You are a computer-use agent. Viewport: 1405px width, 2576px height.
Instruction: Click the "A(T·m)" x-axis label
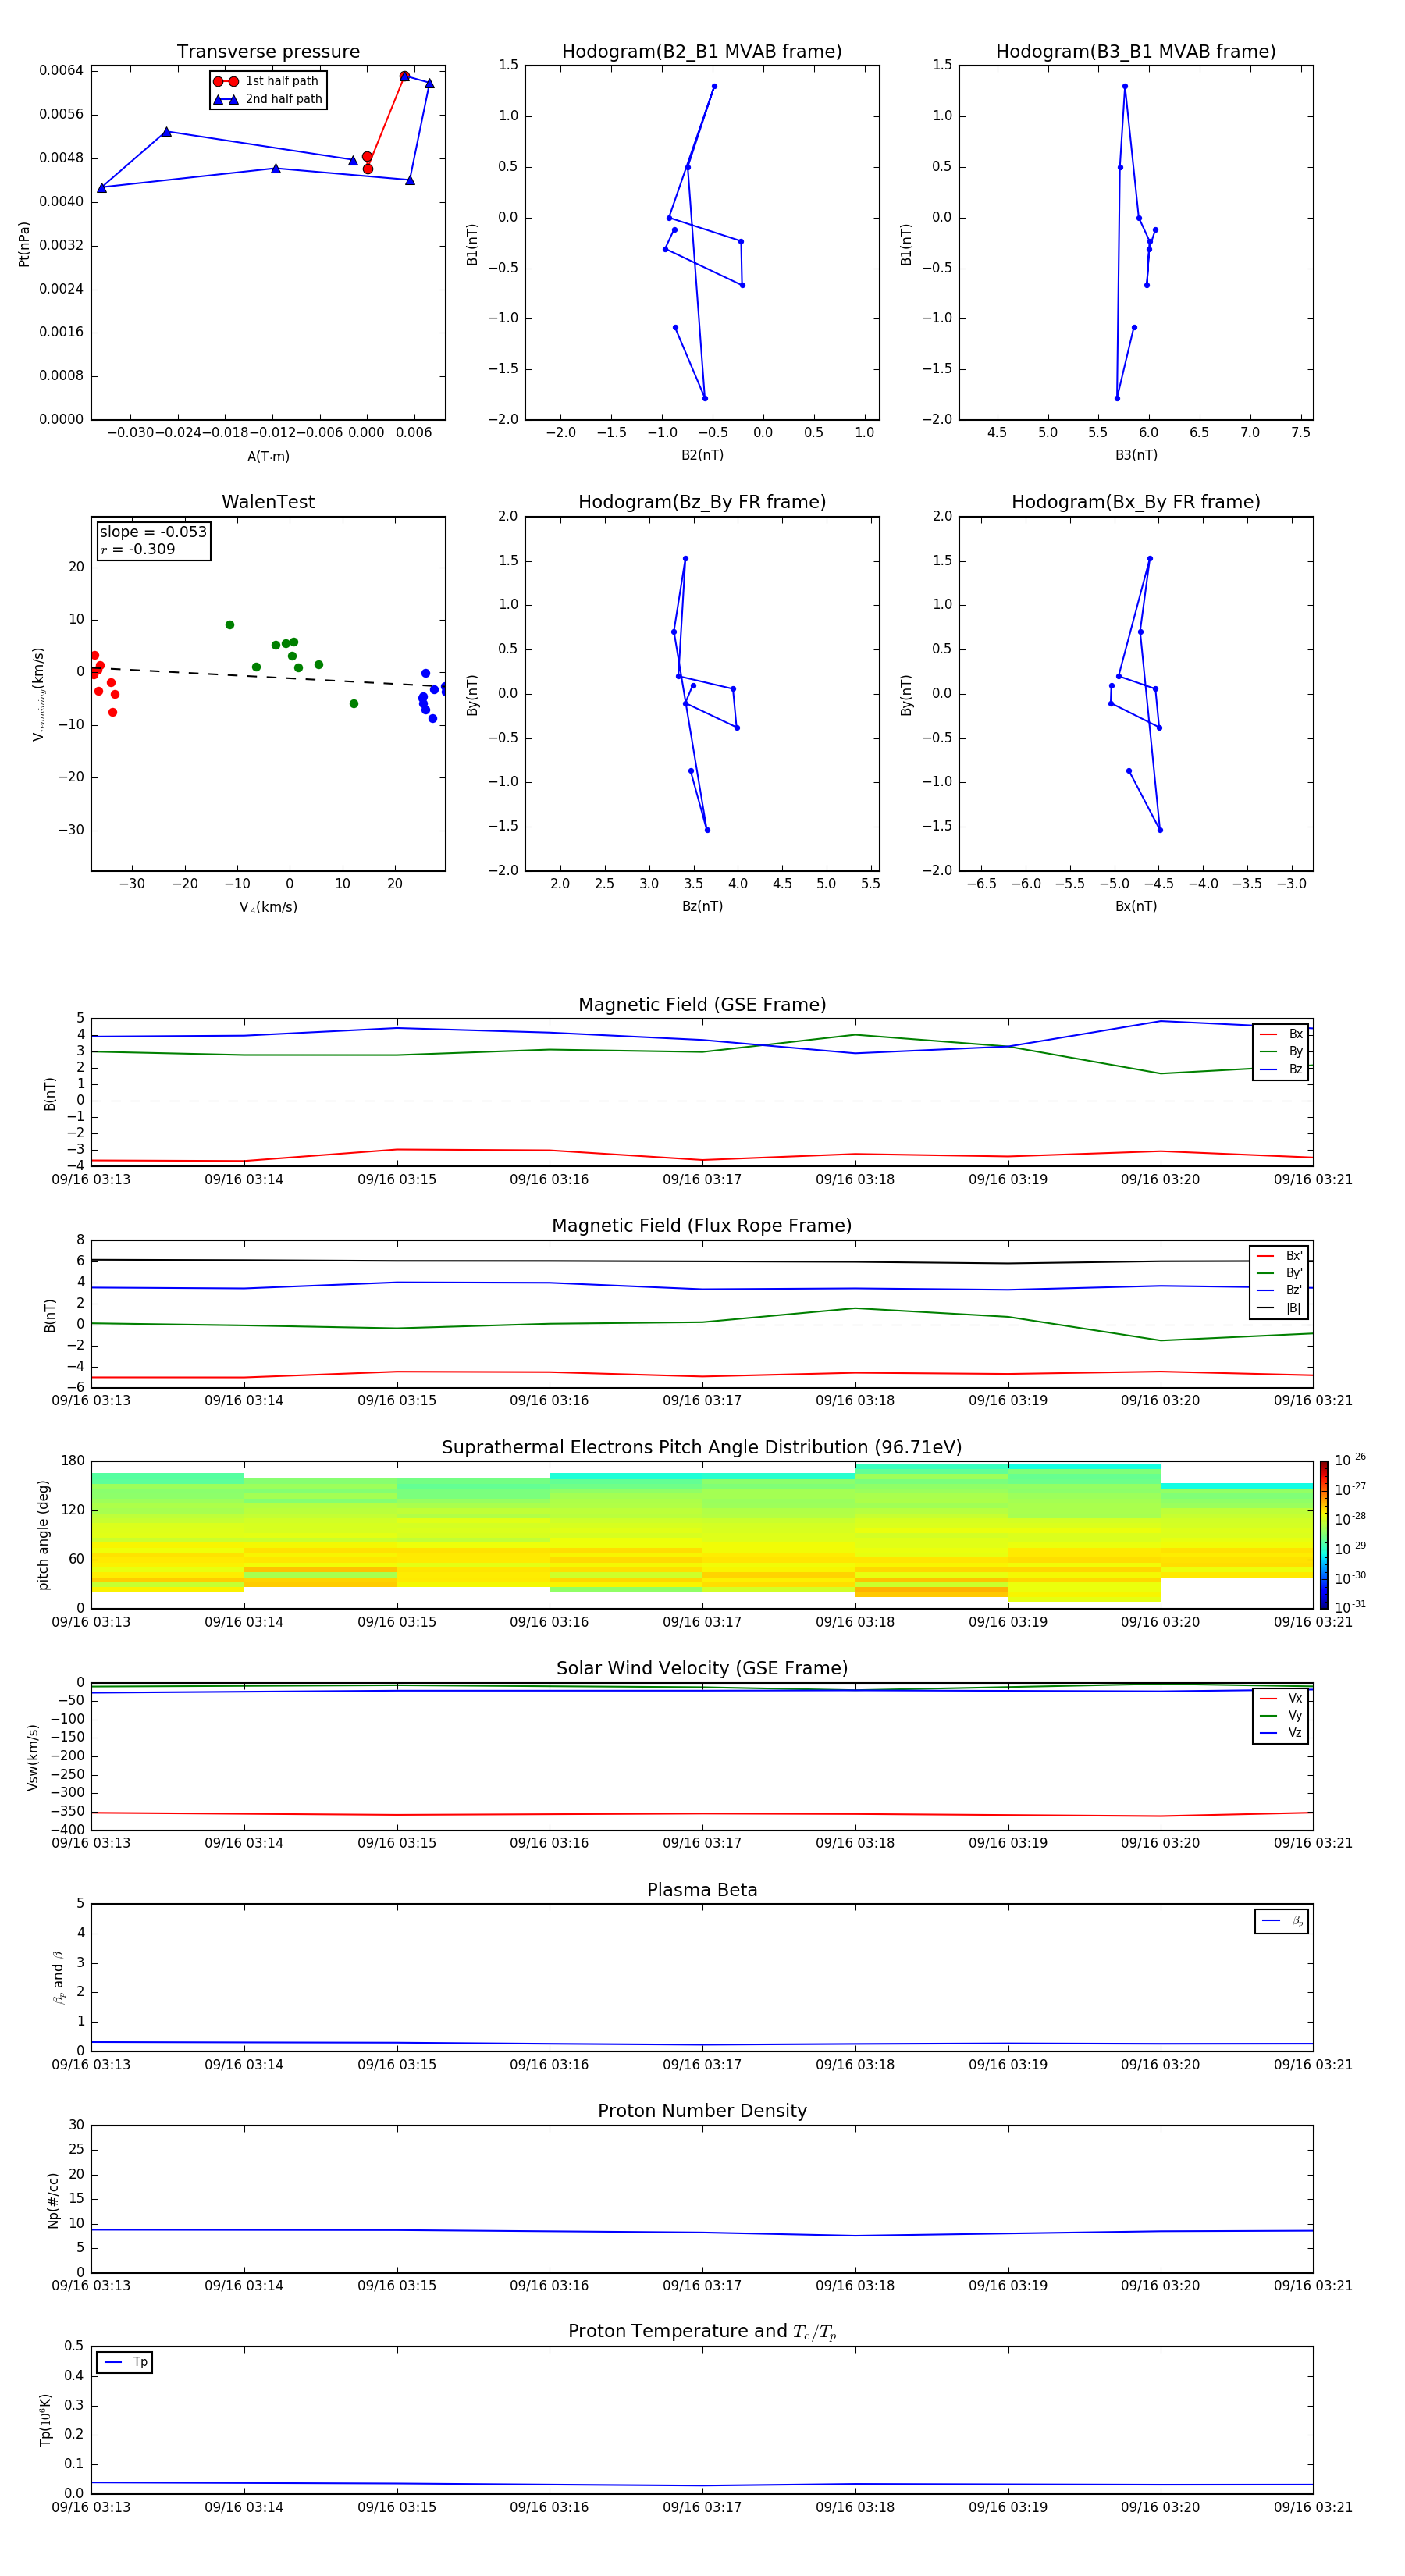(x=268, y=457)
